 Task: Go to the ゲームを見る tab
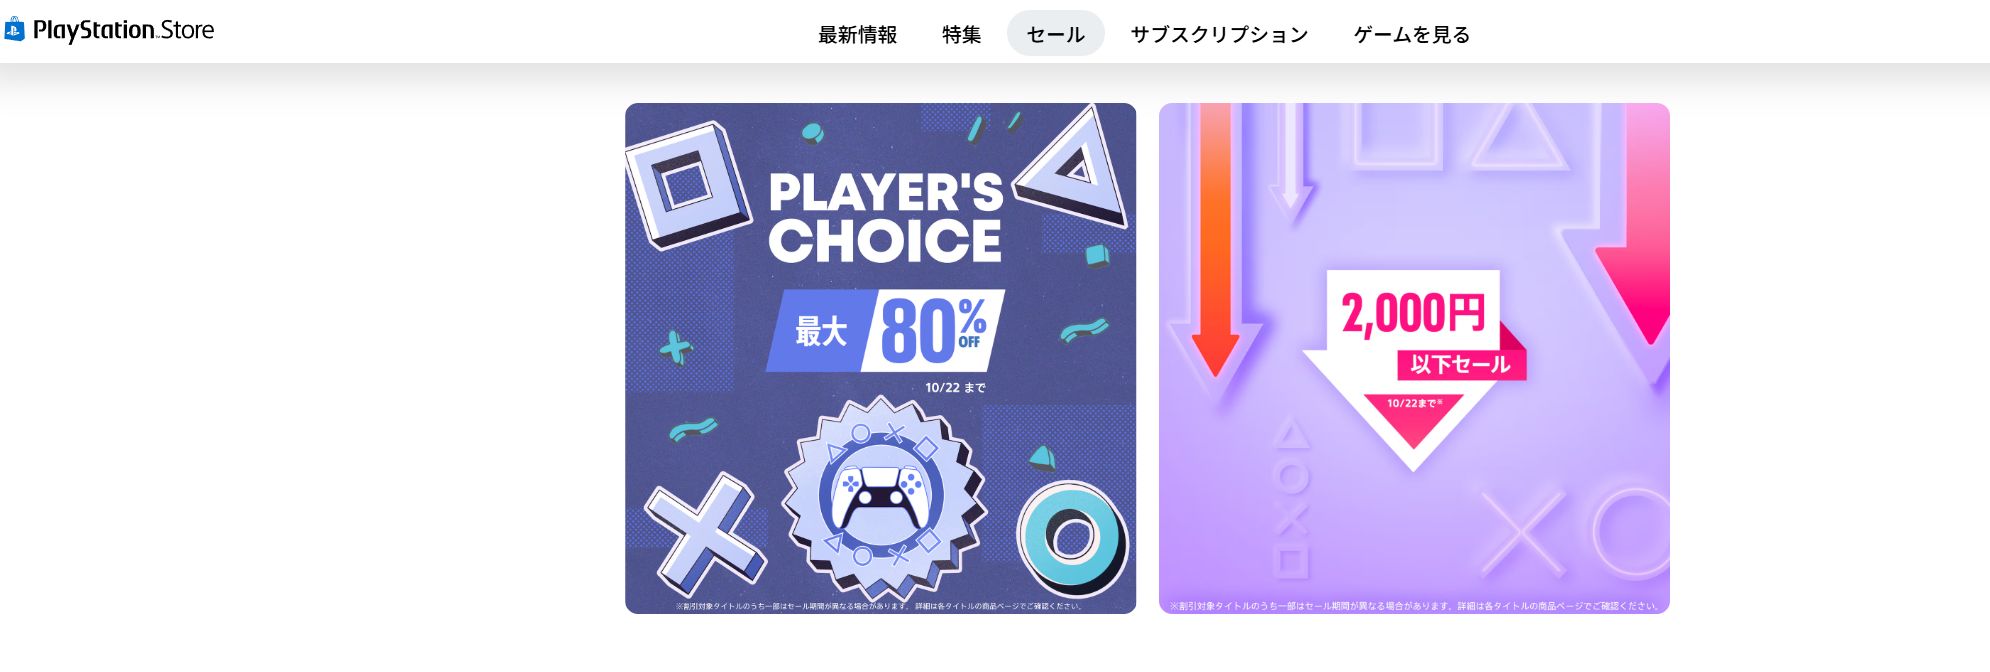(x=1412, y=34)
